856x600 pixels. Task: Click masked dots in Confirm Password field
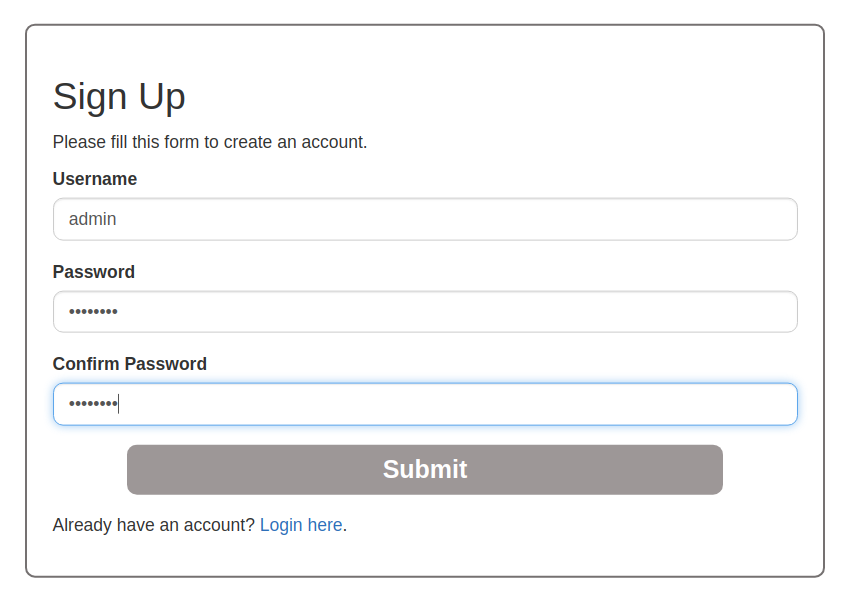[x=93, y=404]
